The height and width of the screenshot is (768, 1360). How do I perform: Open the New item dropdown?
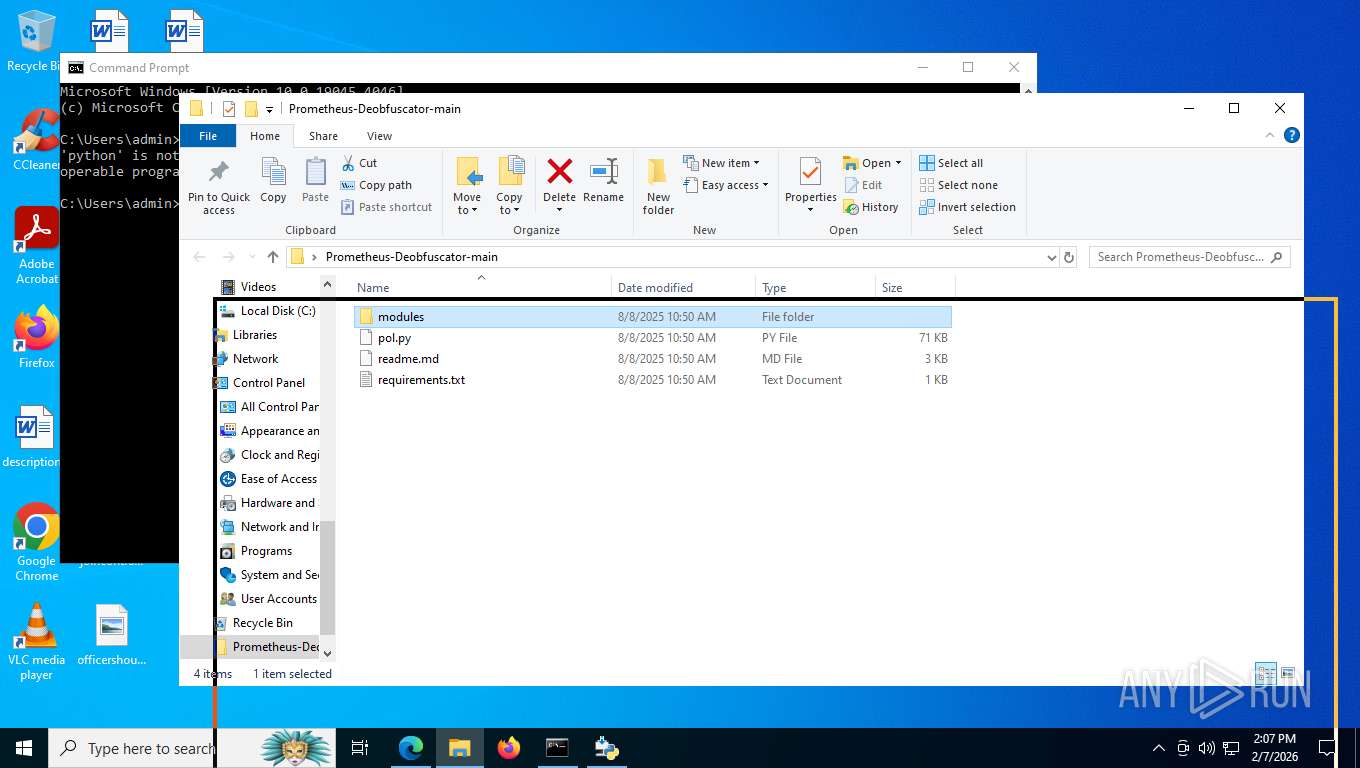pos(722,163)
